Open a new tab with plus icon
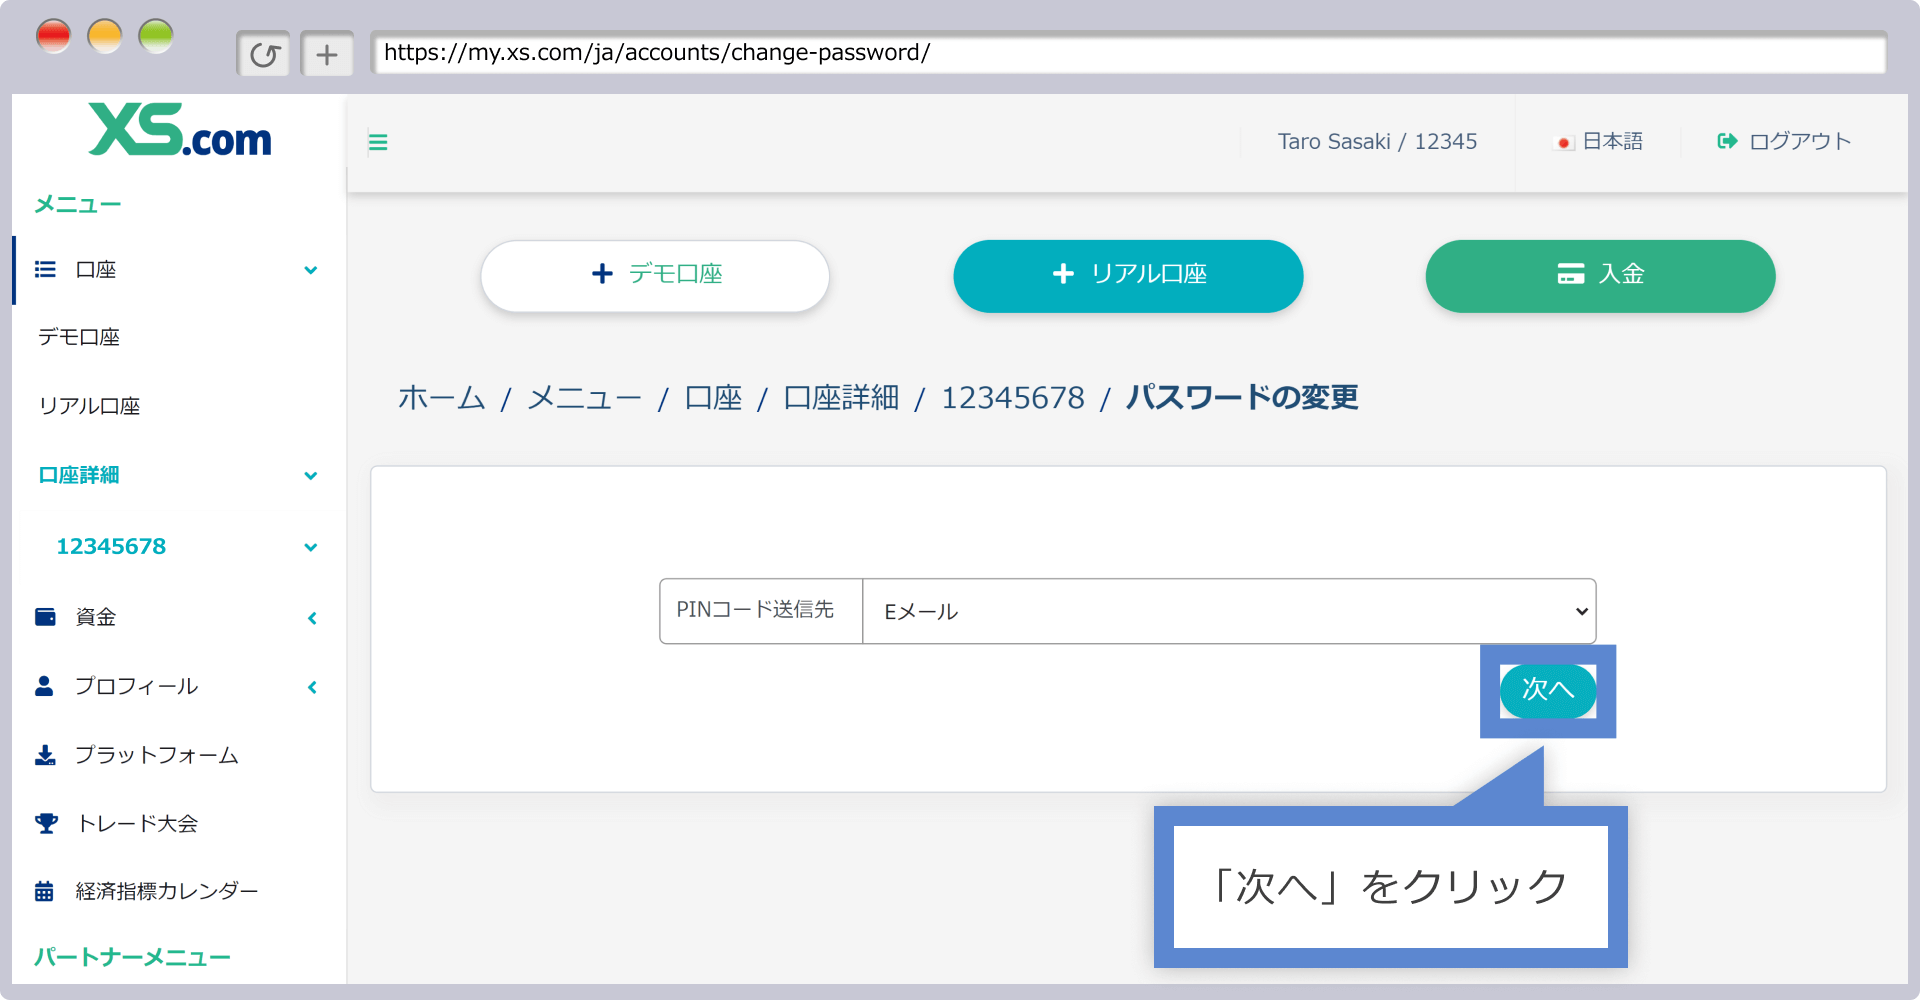The width and height of the screenshot is (1920, 1000). coord(327,54)
